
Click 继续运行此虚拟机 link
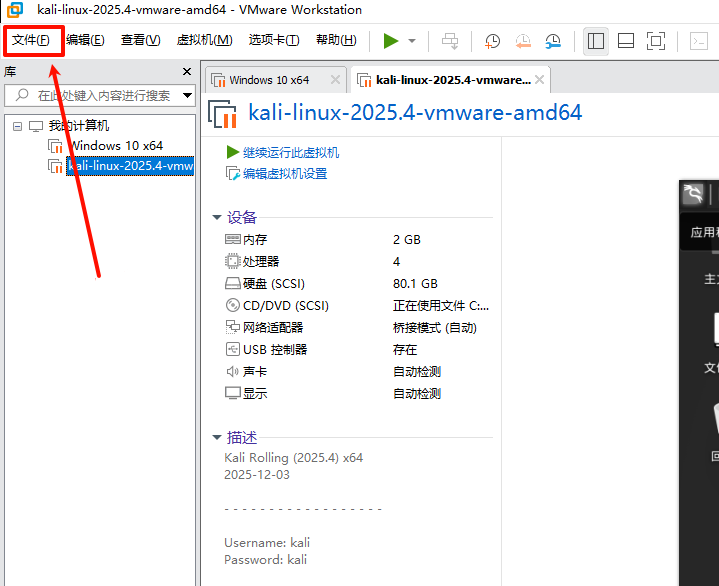click(x=291, y=153)
